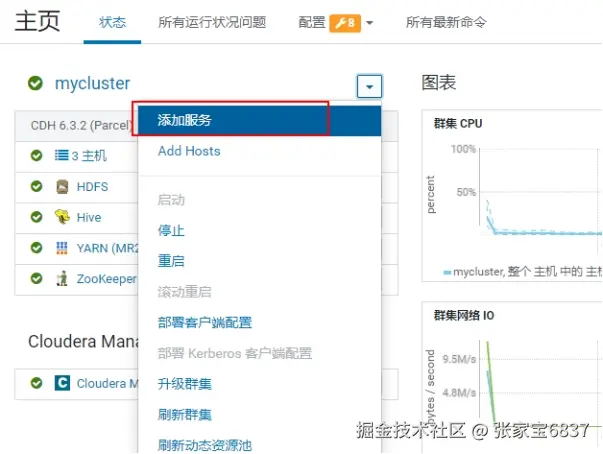This screenshot has height=454, width=603.
Task: Click the disabled 启动 menu entry
Action: 171,200
